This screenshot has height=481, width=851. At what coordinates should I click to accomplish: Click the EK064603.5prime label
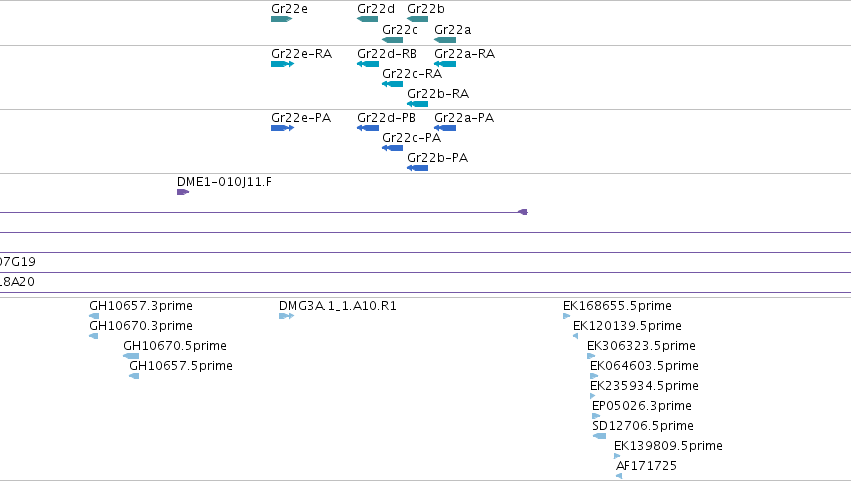(644, 366)
